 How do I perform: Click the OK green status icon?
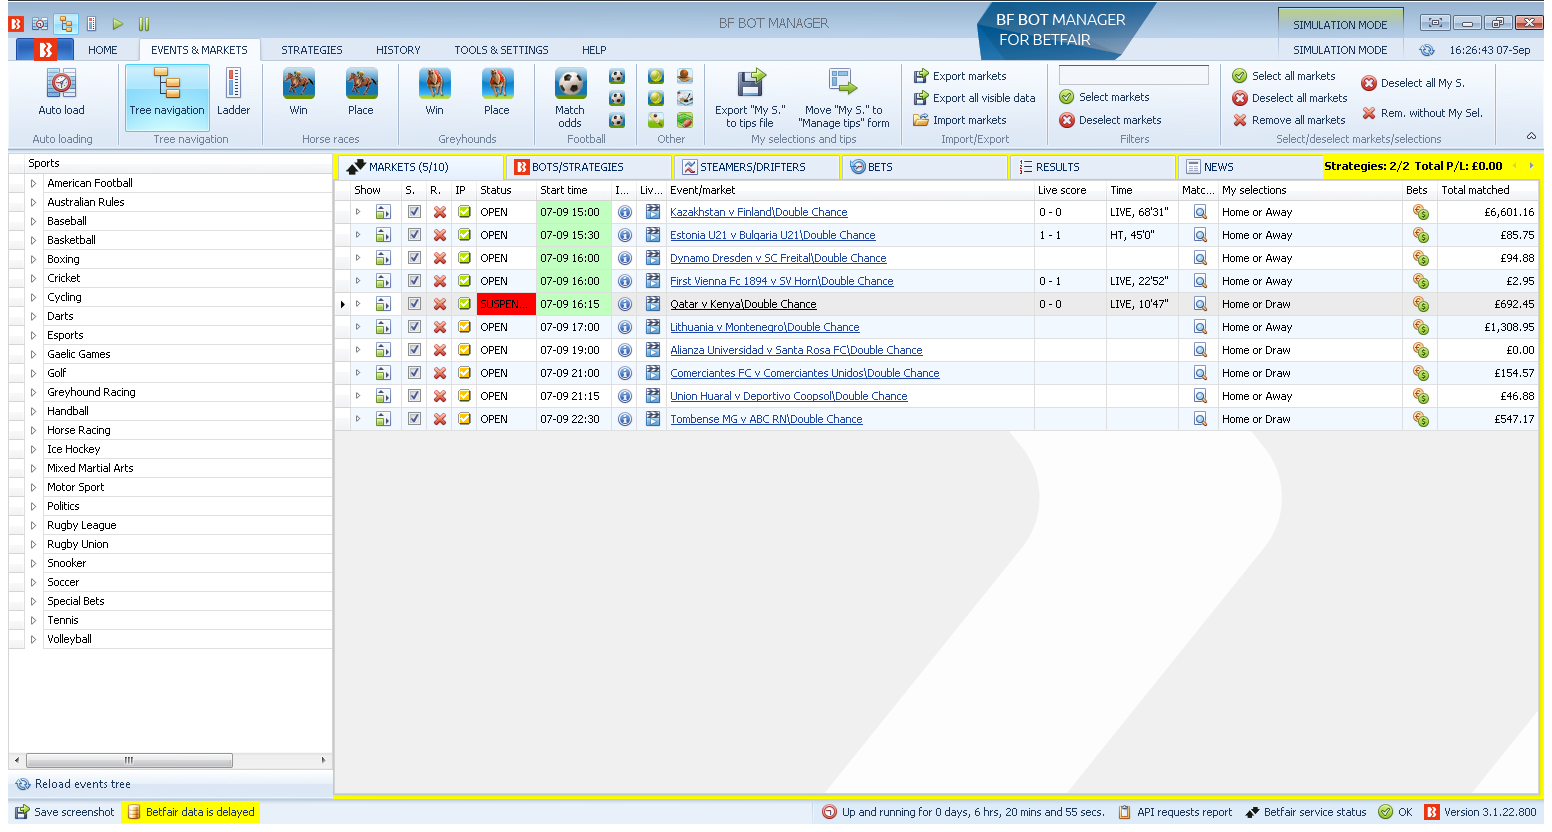coord(1385,812)
